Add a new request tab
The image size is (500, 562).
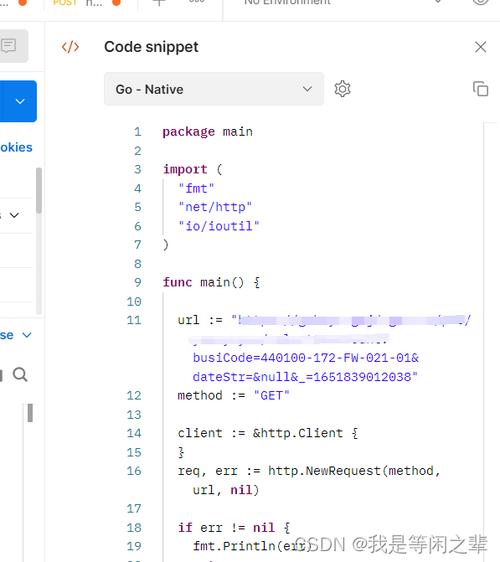[159, 2]
